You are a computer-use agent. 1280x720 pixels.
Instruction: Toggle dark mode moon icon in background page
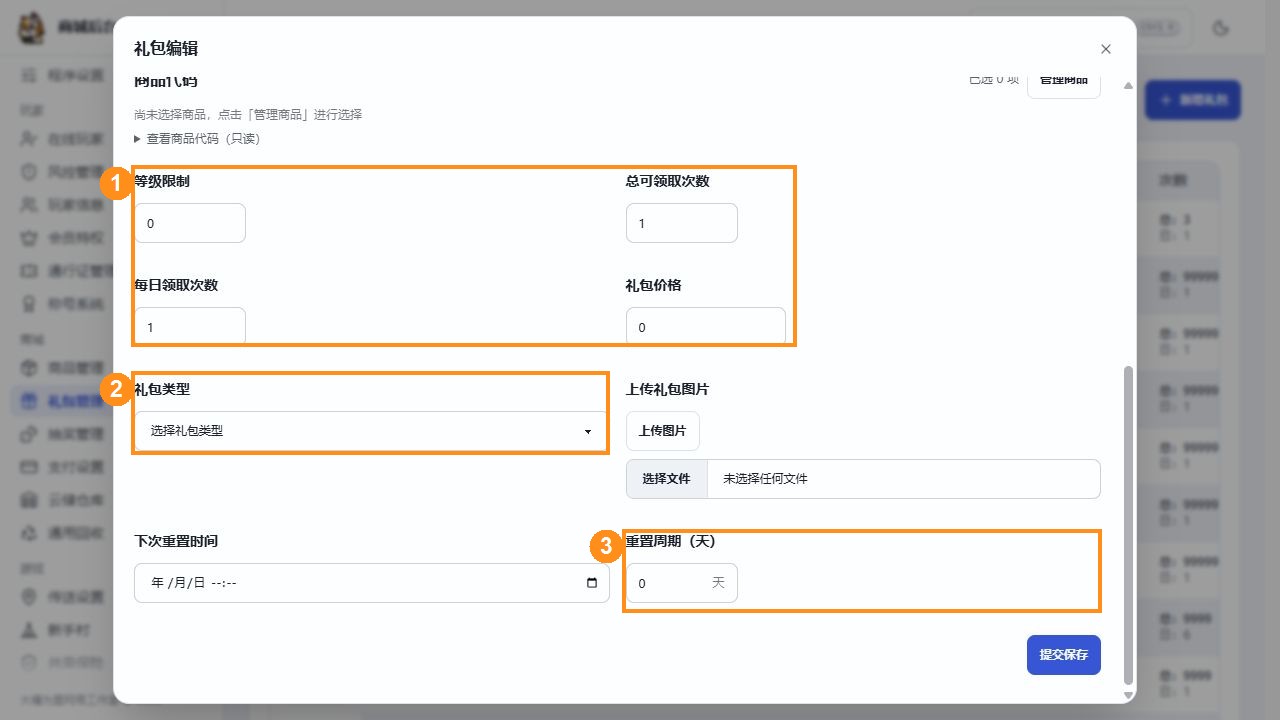pyautogui.click(x=1220, y=28)
